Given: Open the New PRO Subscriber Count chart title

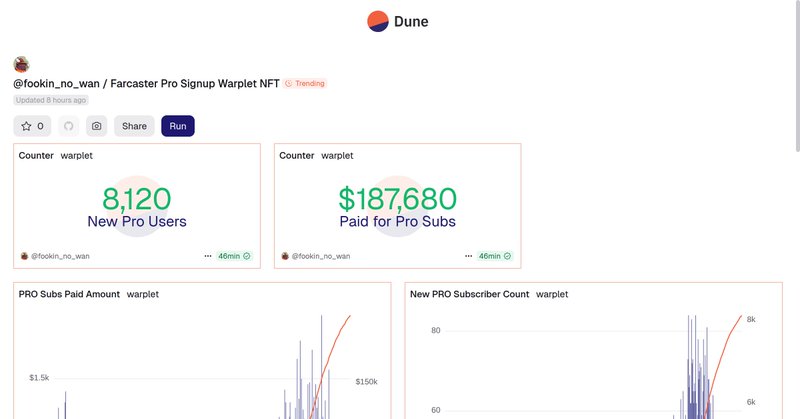Looking at the screenshot, I should (x=469, y=294).
